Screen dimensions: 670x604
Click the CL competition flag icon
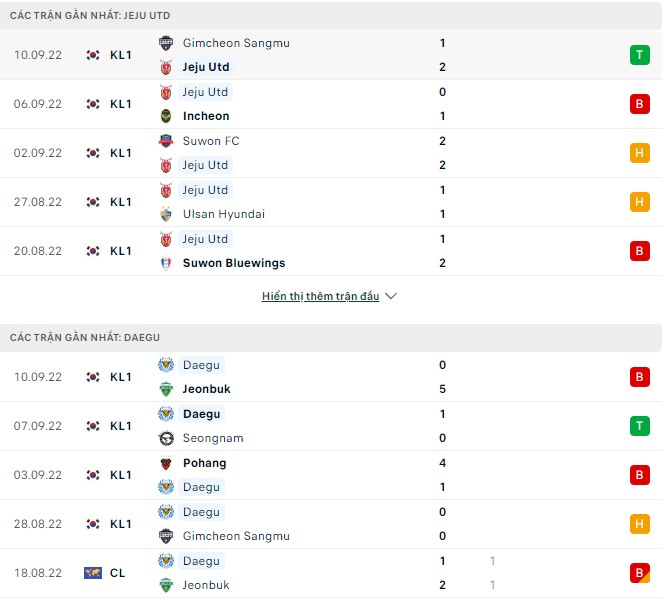[93, 573]
